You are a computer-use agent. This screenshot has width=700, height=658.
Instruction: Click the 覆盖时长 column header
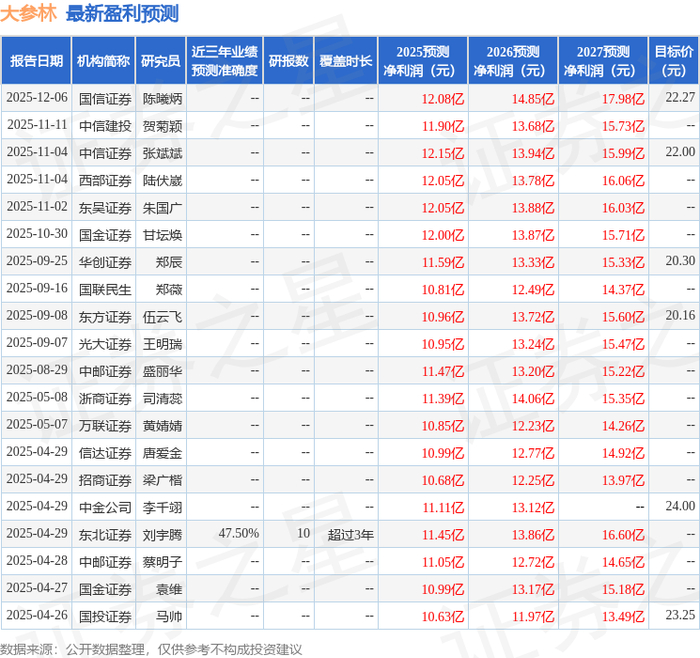[x=346, y=61]
